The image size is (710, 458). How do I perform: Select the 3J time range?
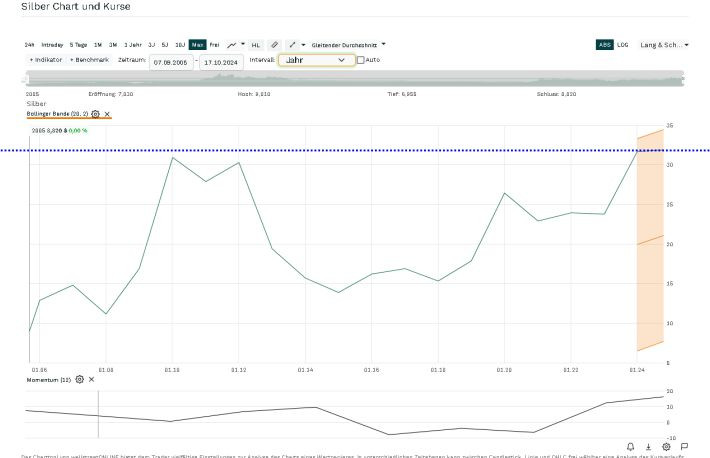pyautogui.click(x=152, y=45)
